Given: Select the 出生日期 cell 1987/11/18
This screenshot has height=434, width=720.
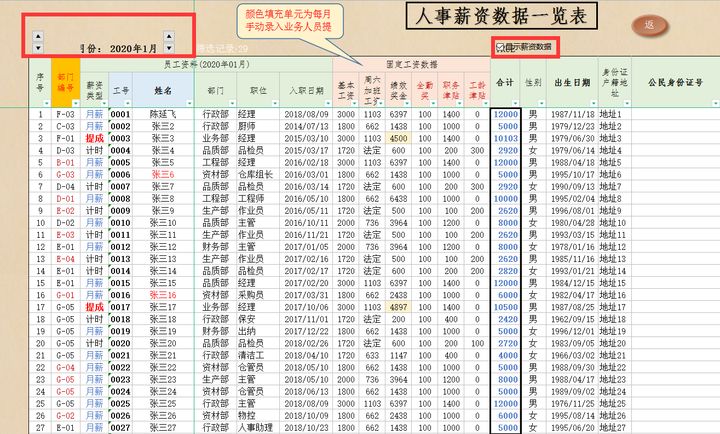Looking at the screenshot, I should point(573,114).
